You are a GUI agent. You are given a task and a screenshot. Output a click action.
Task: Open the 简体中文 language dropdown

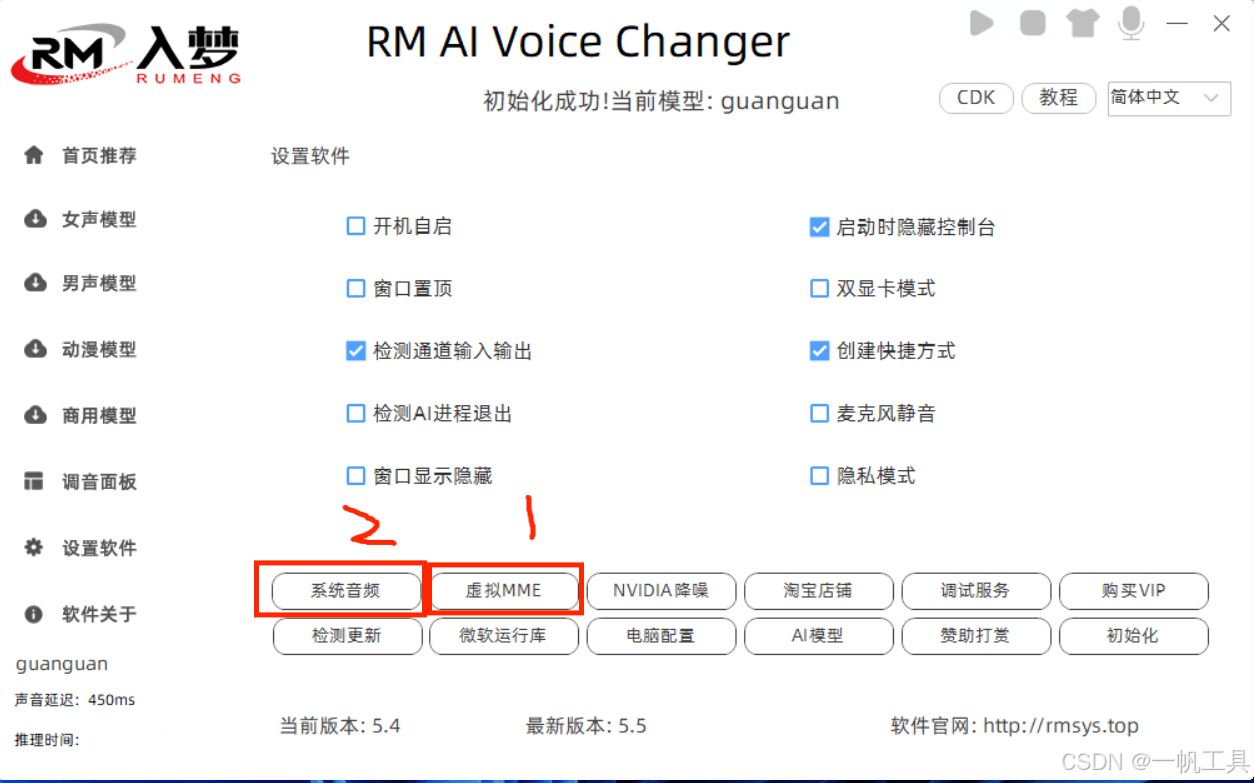pyautogui.click(x=1168, y=98)
